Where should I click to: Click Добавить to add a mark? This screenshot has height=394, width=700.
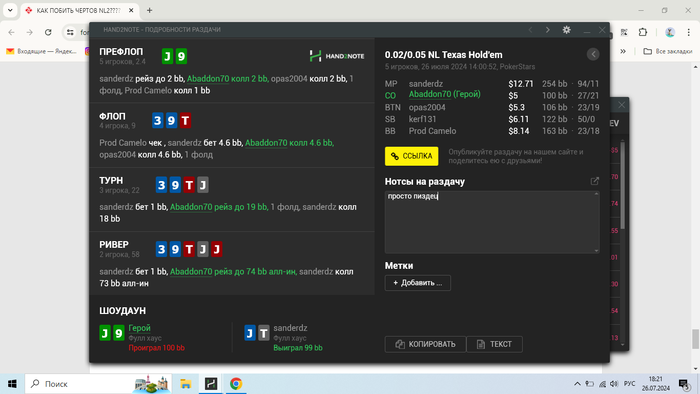[x=417, y=283]
